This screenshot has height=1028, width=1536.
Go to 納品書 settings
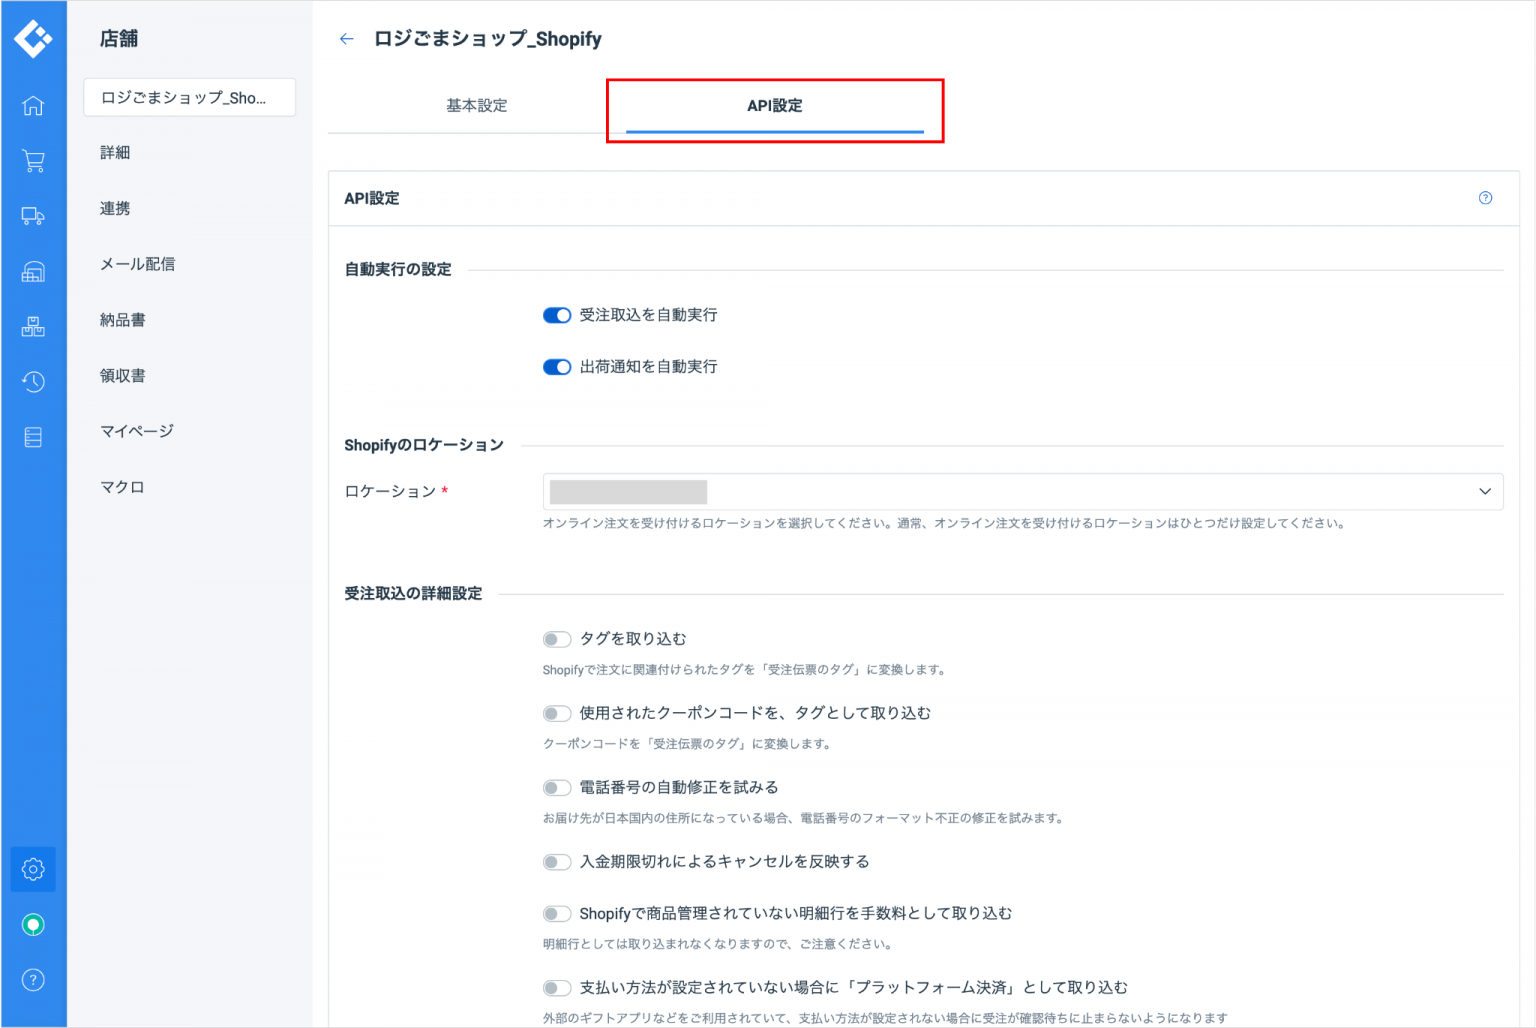click(x=123, y=320)
